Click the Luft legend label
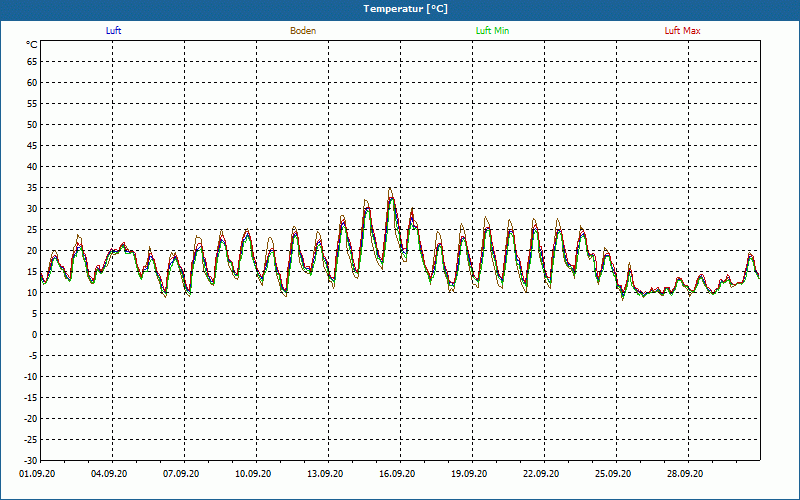Image resolution: width=800 pixels, height=500 pixels. tap(113, 31)
